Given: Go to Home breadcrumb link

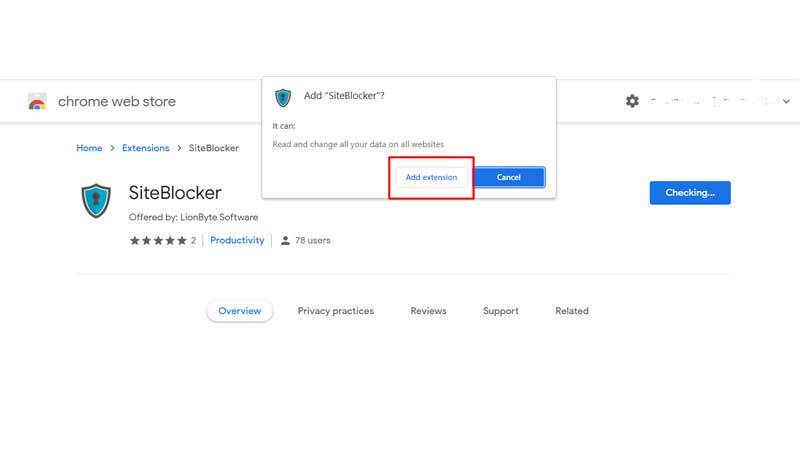Looking at the screenshot, I should (89, 148).
